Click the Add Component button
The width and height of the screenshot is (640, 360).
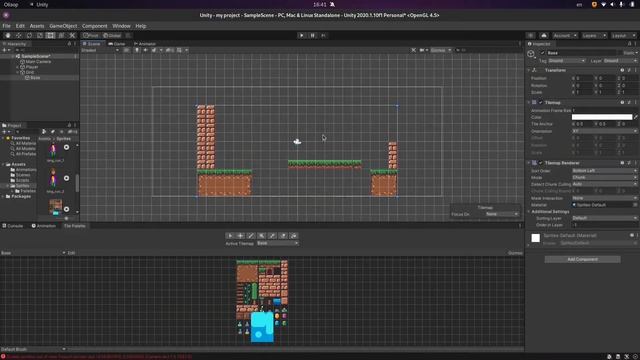582,259
